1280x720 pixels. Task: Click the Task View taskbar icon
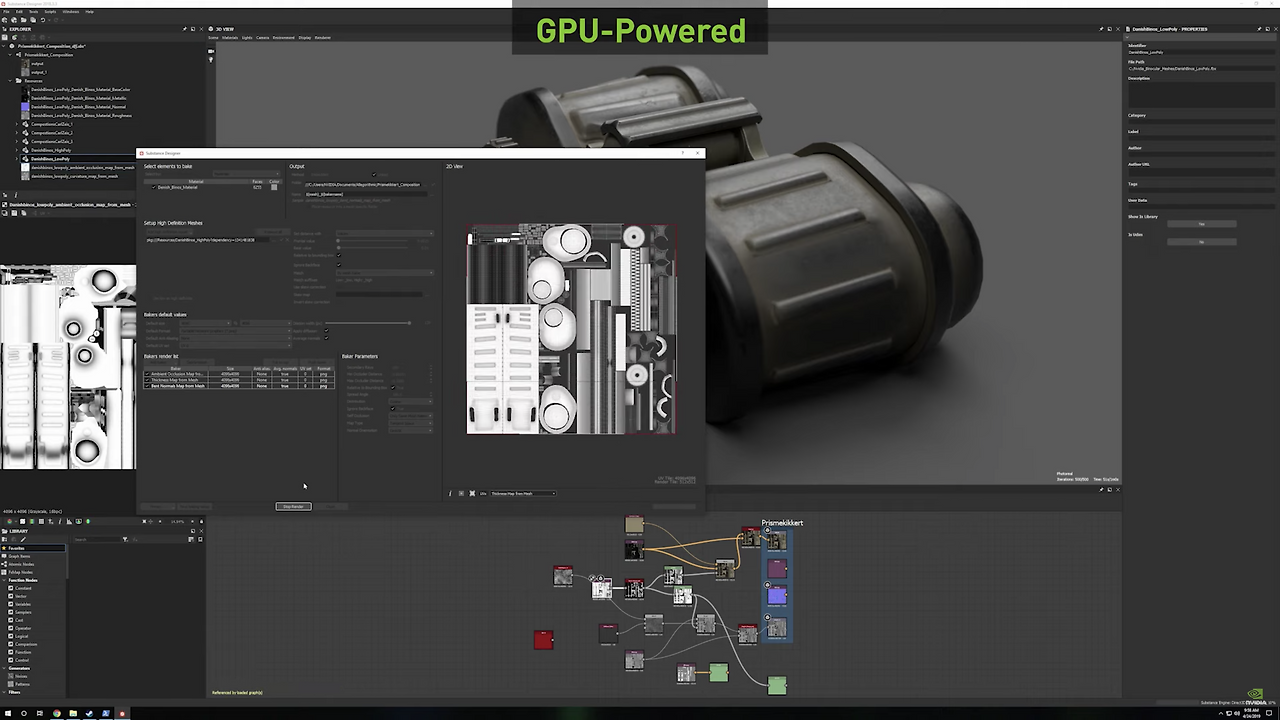click(x=39, y=713)
